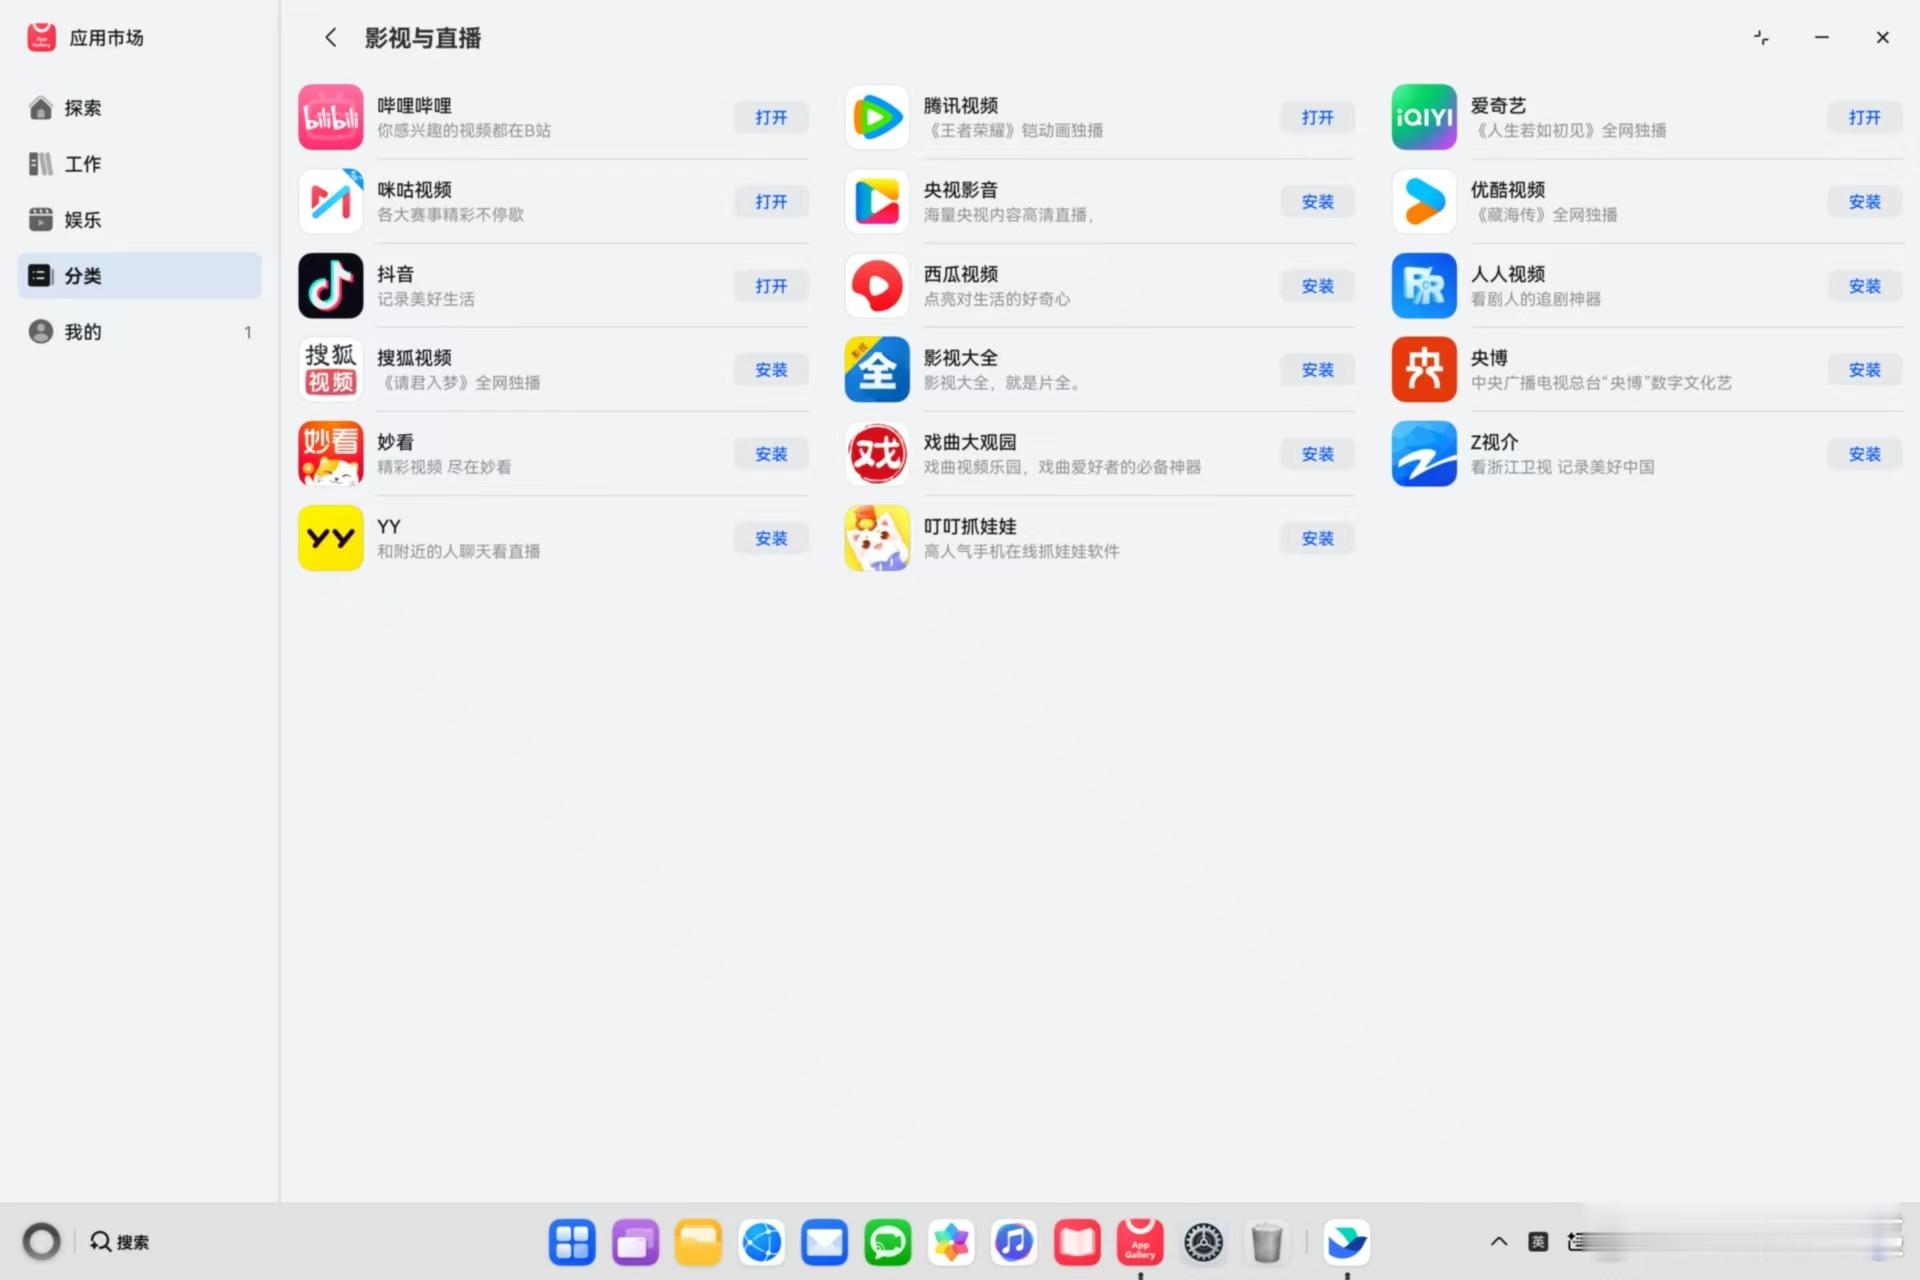
Task: Open the 央视影音 app icon
Action: 877,201
